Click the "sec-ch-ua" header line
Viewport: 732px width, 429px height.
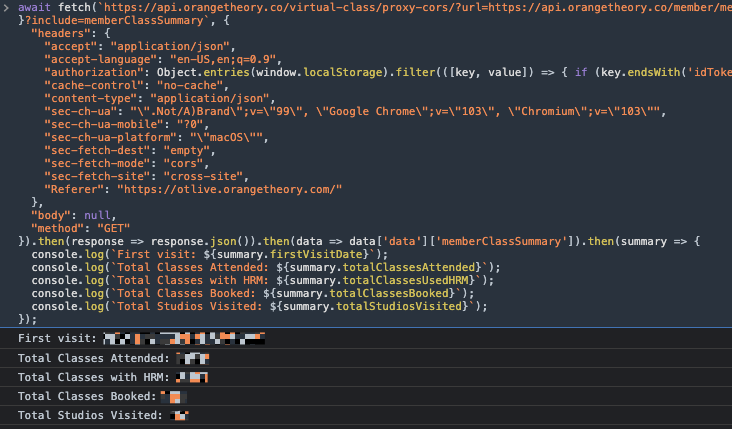[355, 112]
